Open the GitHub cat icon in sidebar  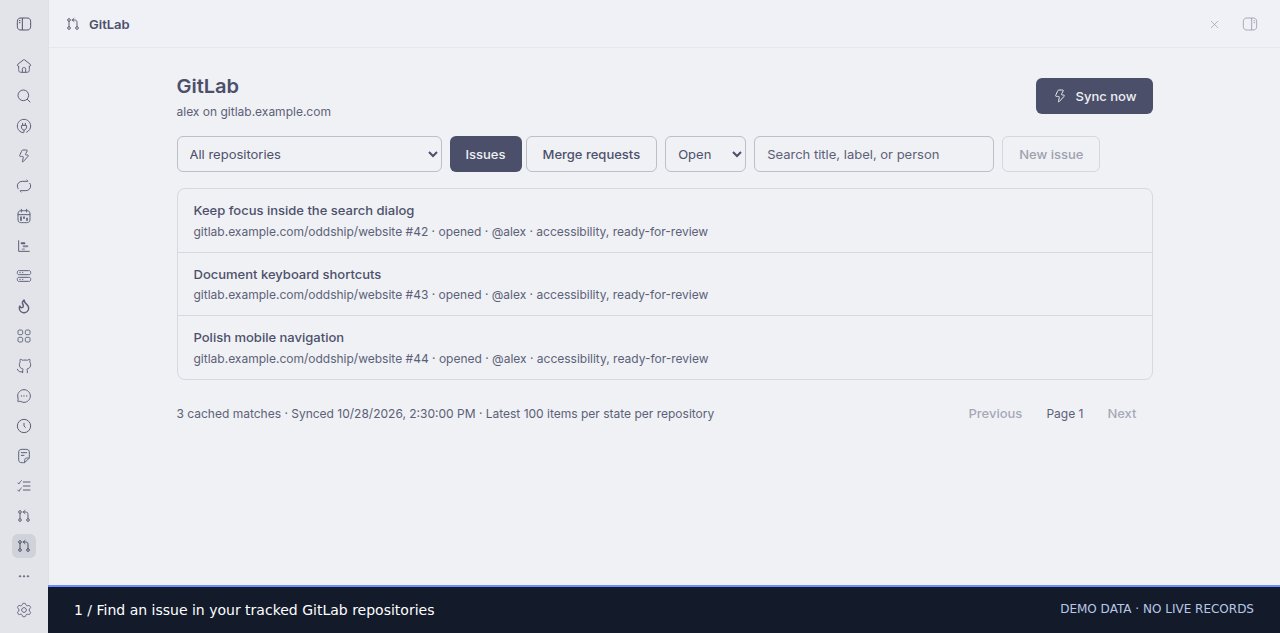(x=24, y=366)
